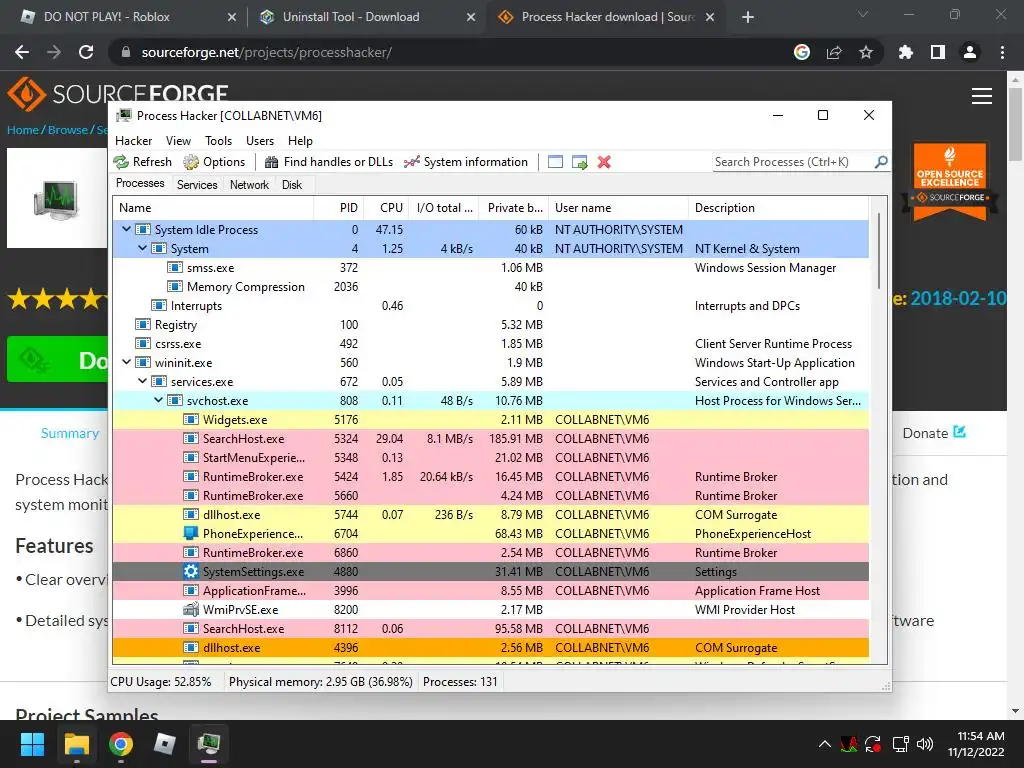
Task: Click the Chrome side panel icon
Action: [x=938, y=52]
